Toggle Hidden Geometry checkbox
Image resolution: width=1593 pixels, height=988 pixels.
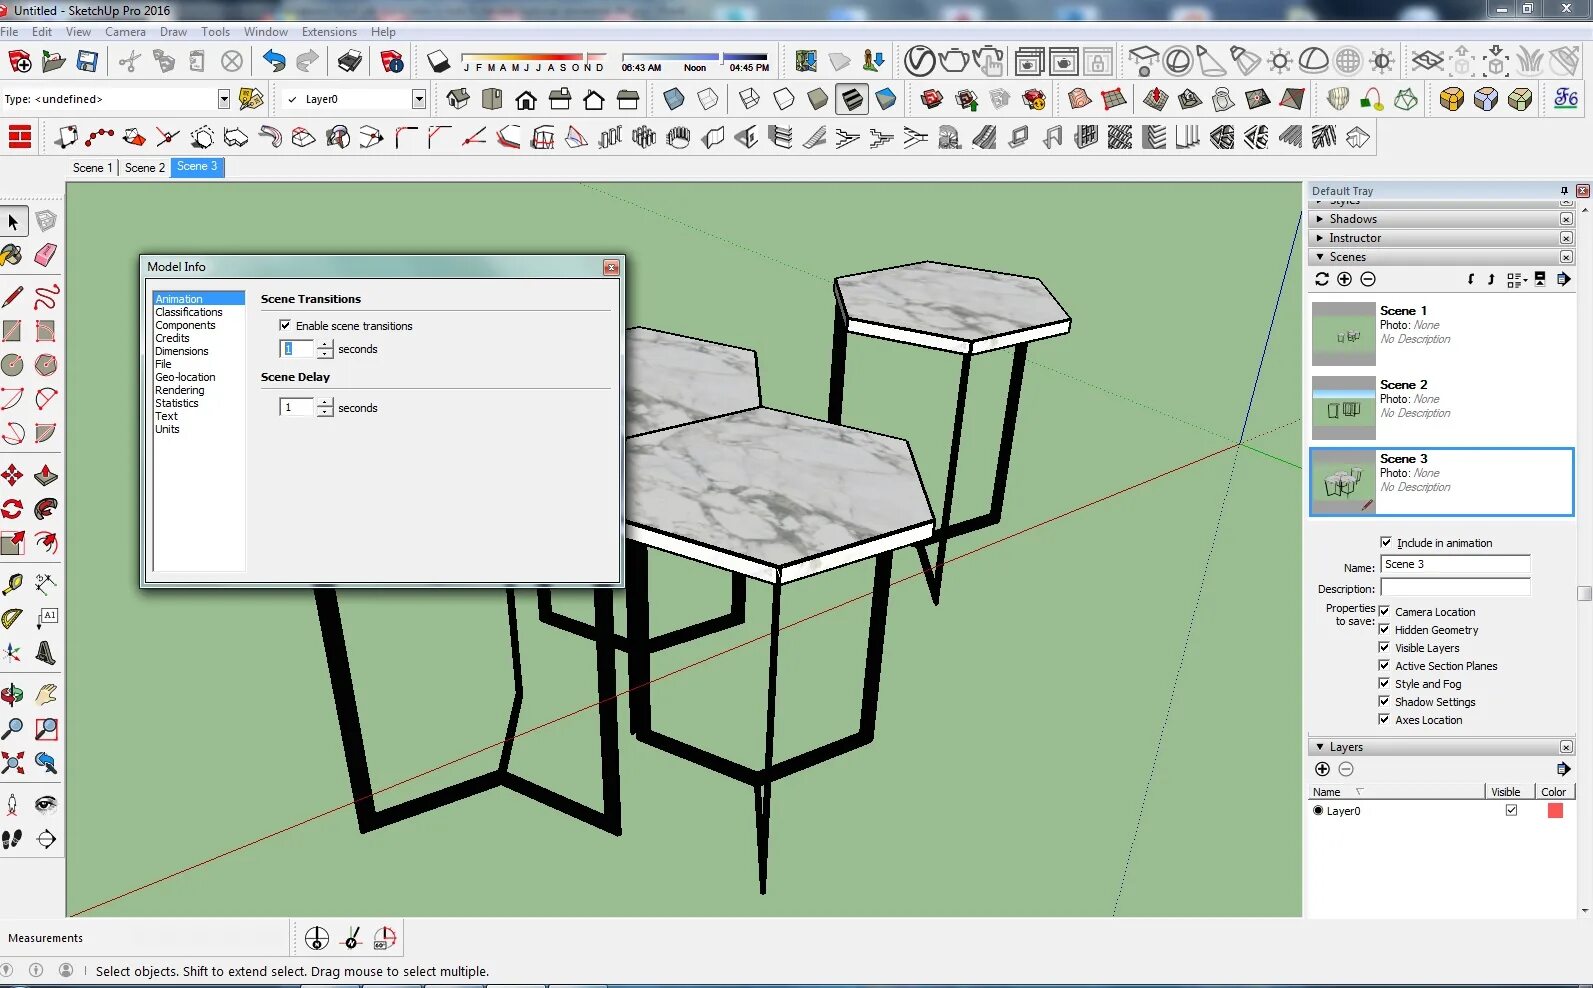pyautogui.click(x=1384, y=629)
